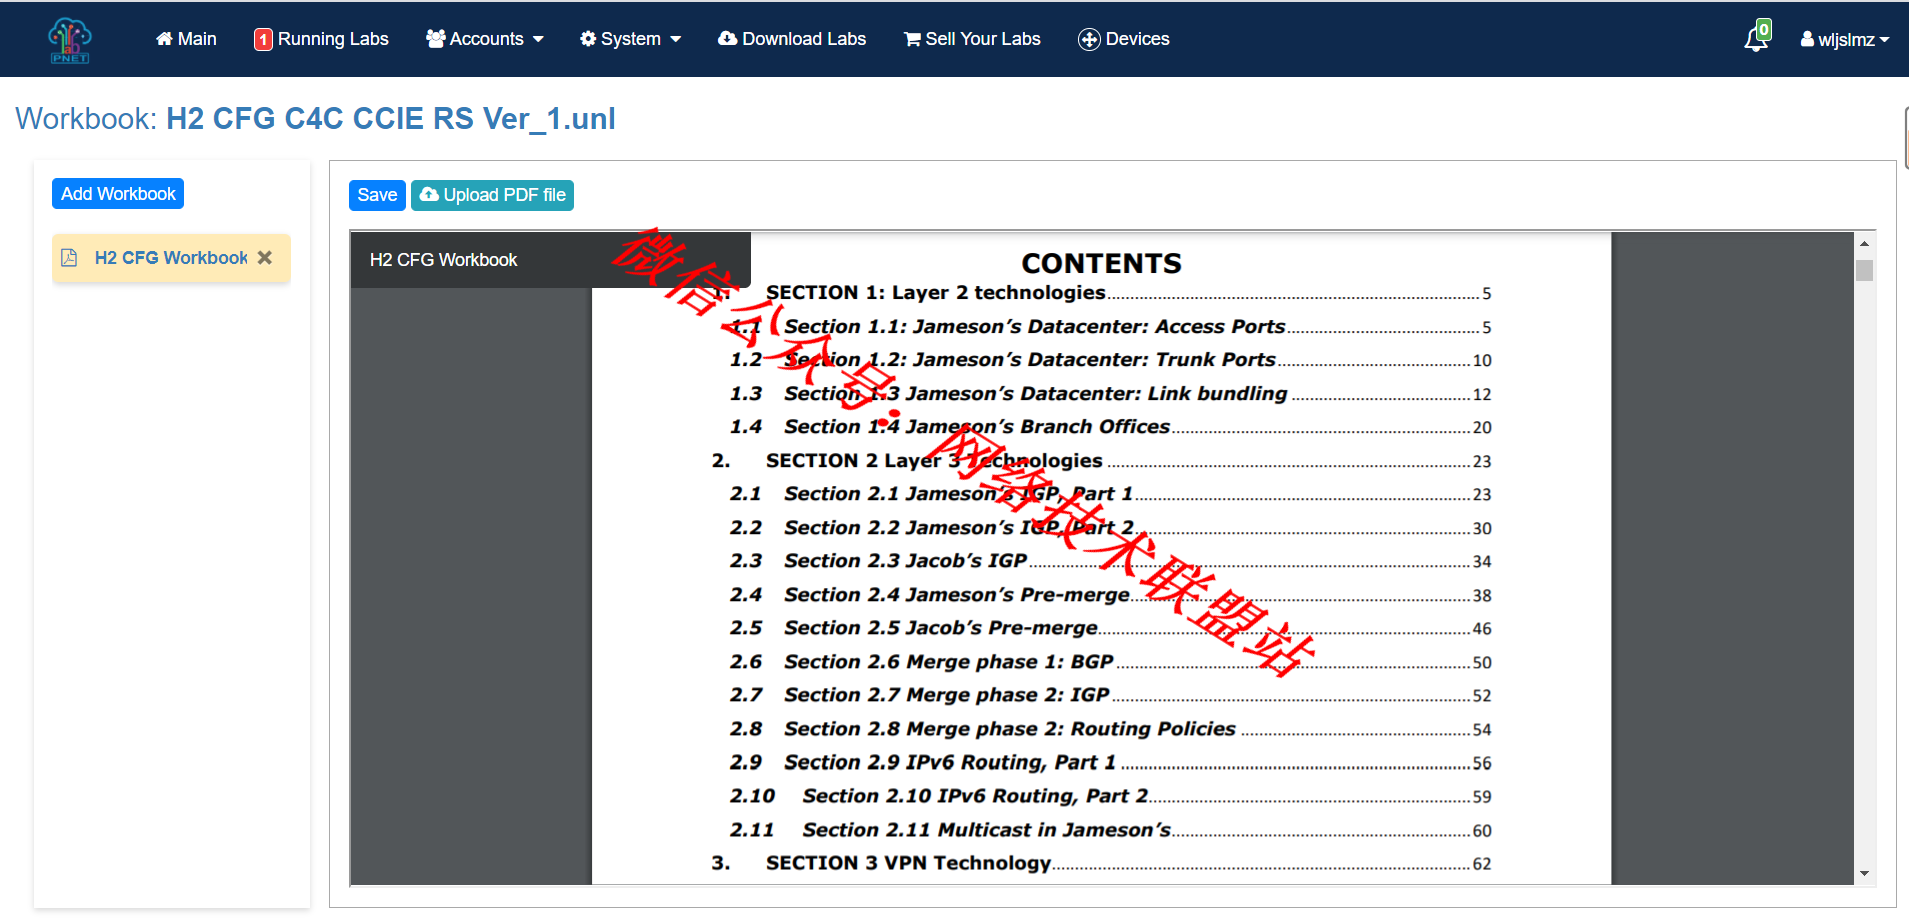
Task: Go to the Main page
Action: click(186, 39)
